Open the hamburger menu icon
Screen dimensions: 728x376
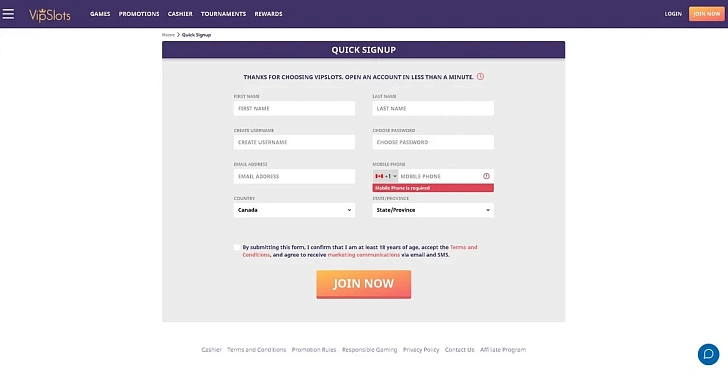[8, 14]
